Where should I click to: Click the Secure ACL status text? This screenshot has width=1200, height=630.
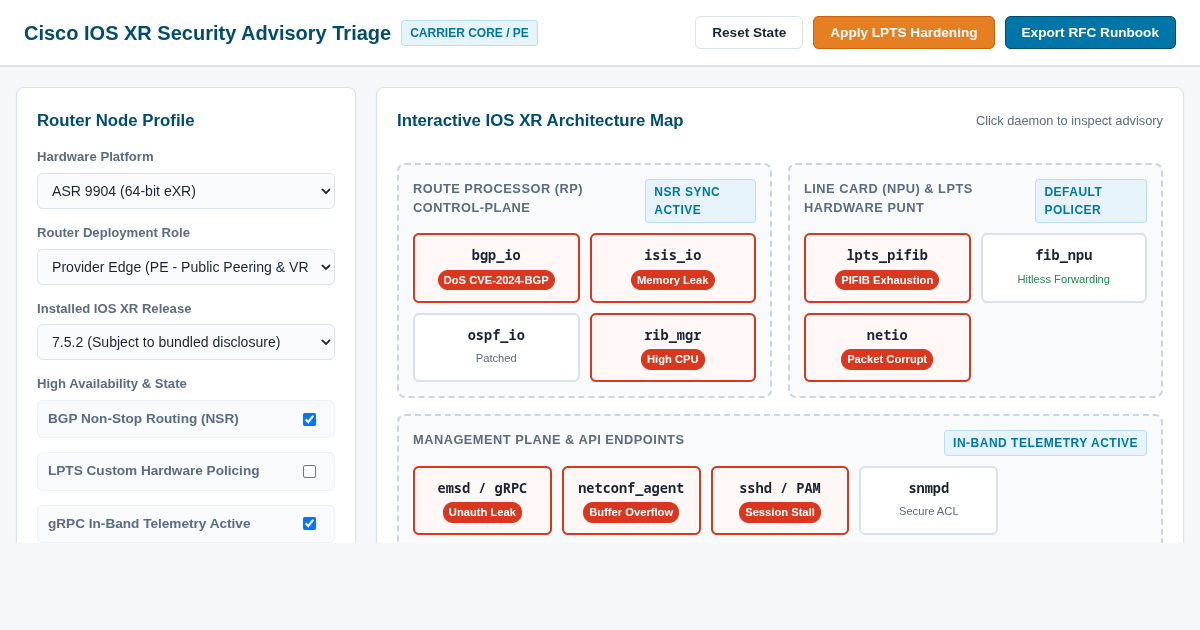tap(929, 511)
